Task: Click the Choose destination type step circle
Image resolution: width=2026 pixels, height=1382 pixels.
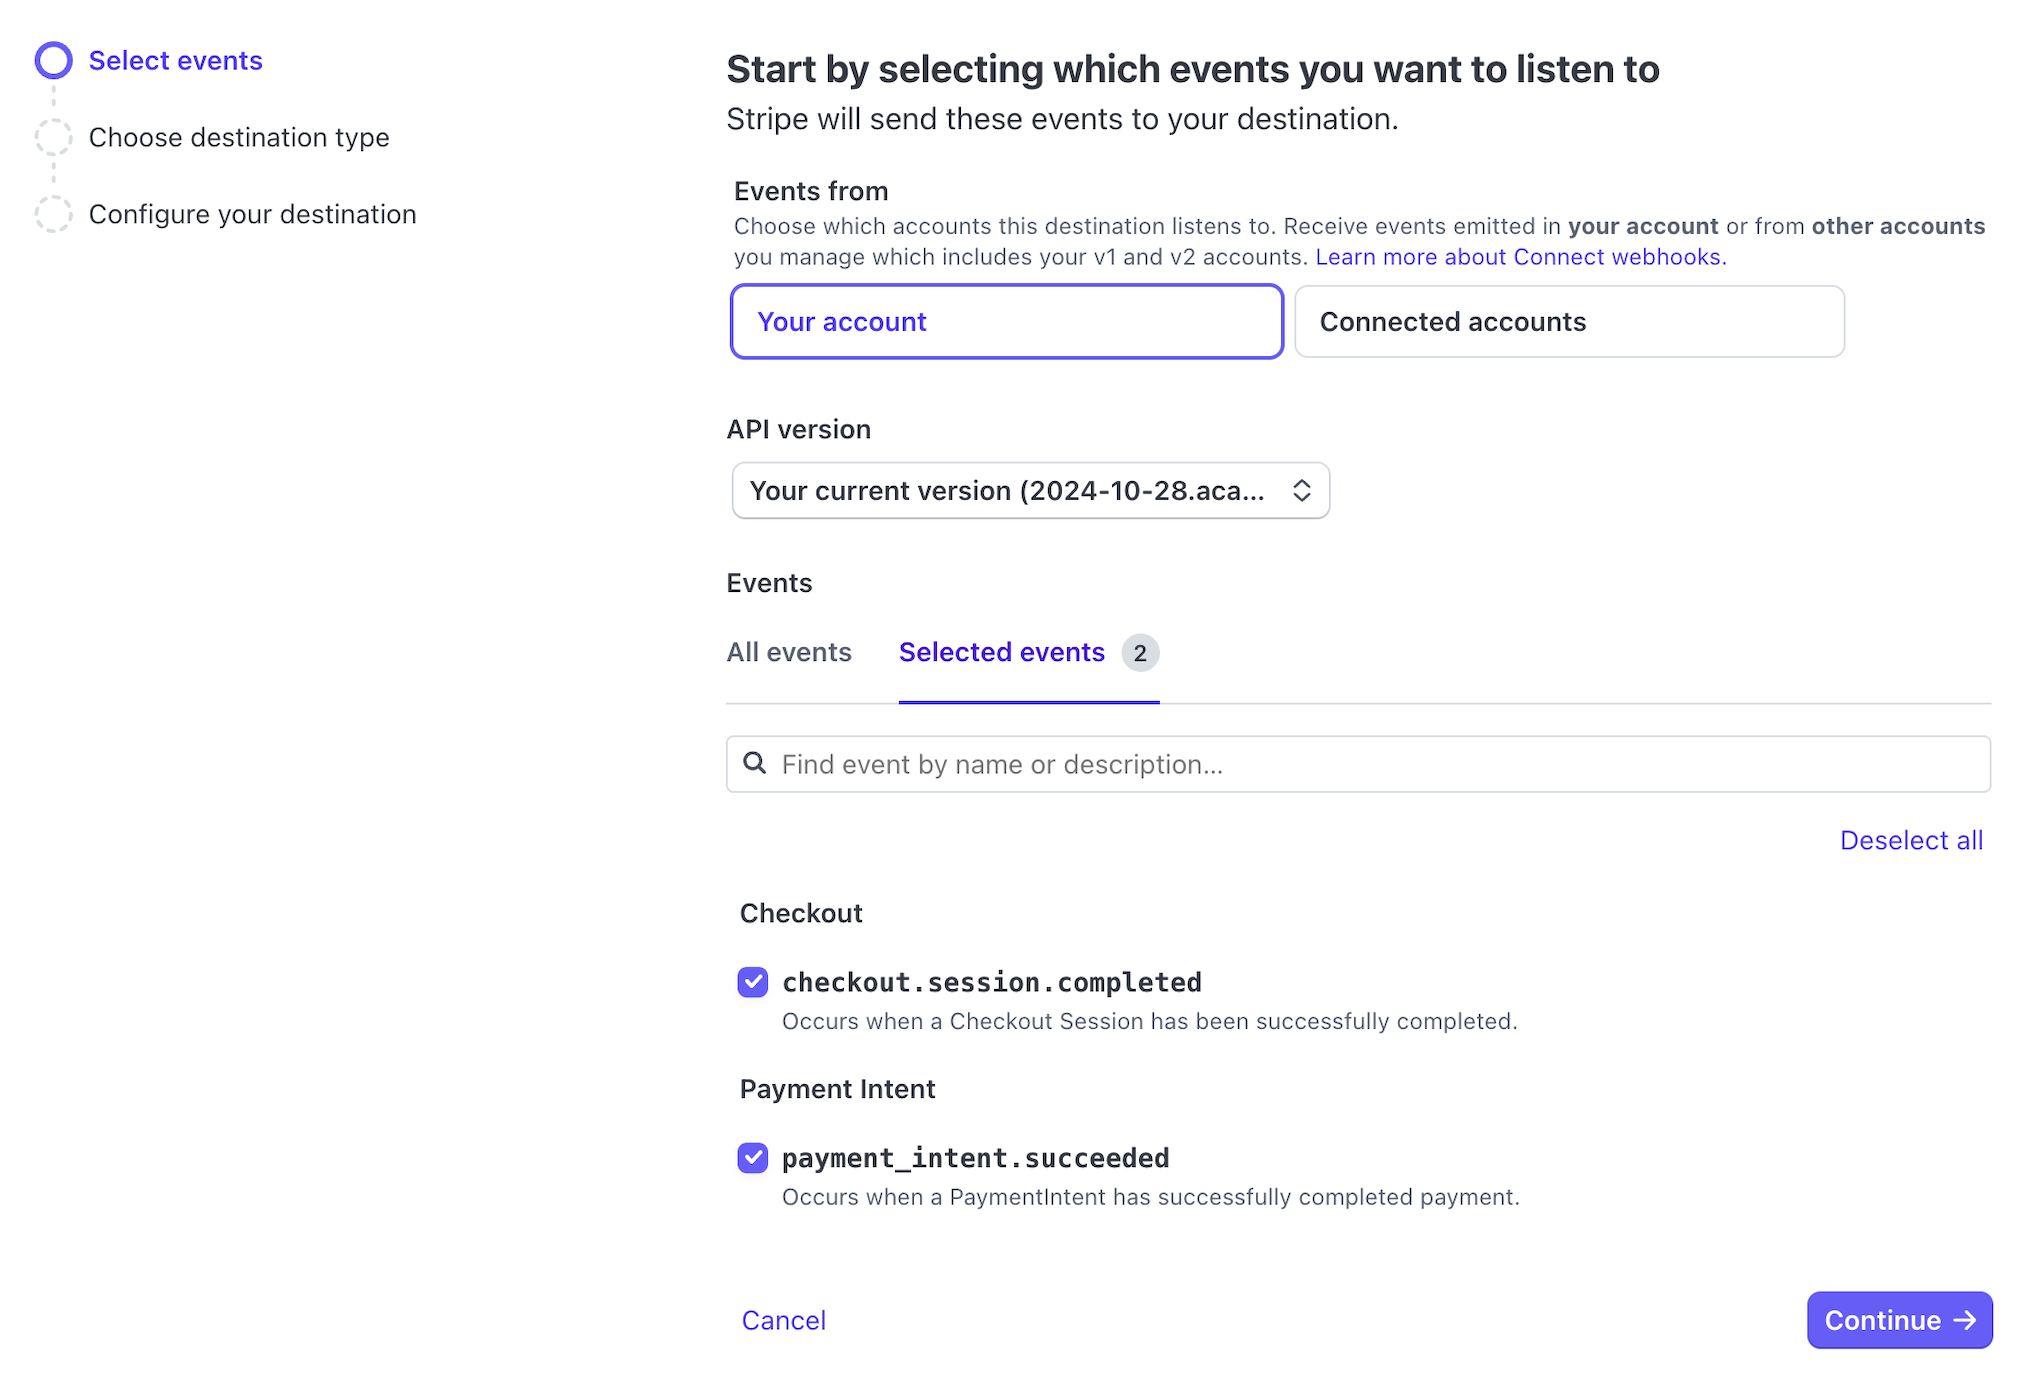Action: (53, 137)
